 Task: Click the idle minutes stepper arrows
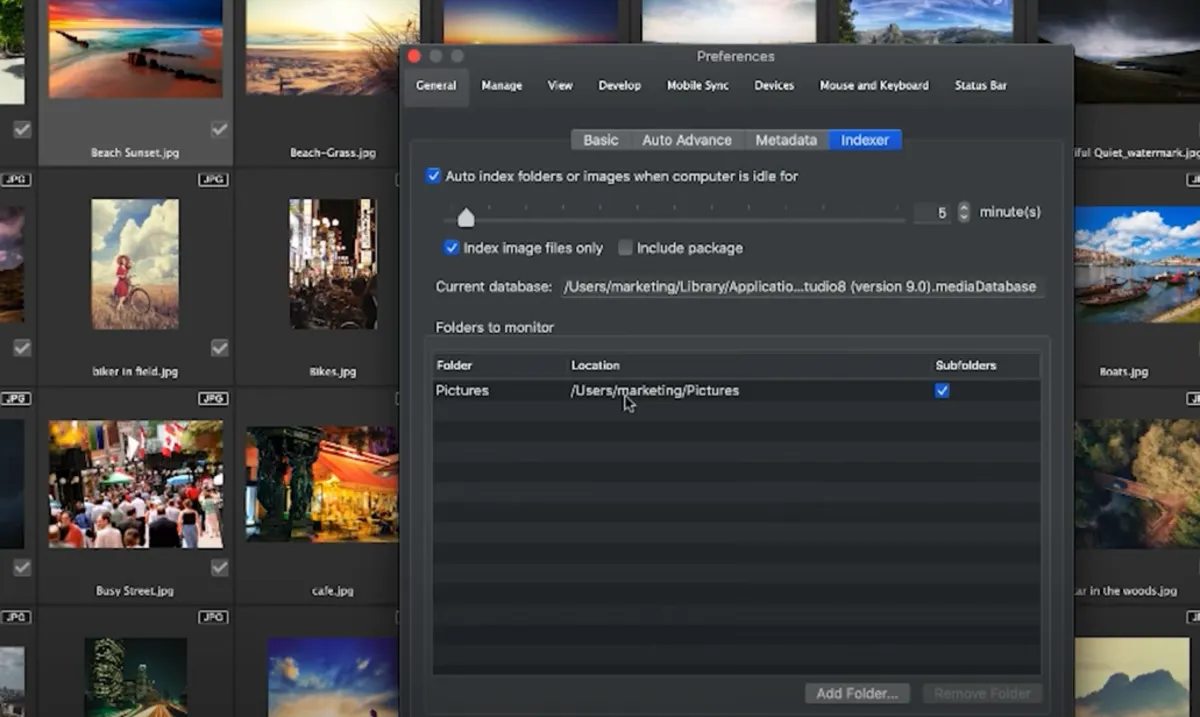pyautogui.click(x=964, y=212)
